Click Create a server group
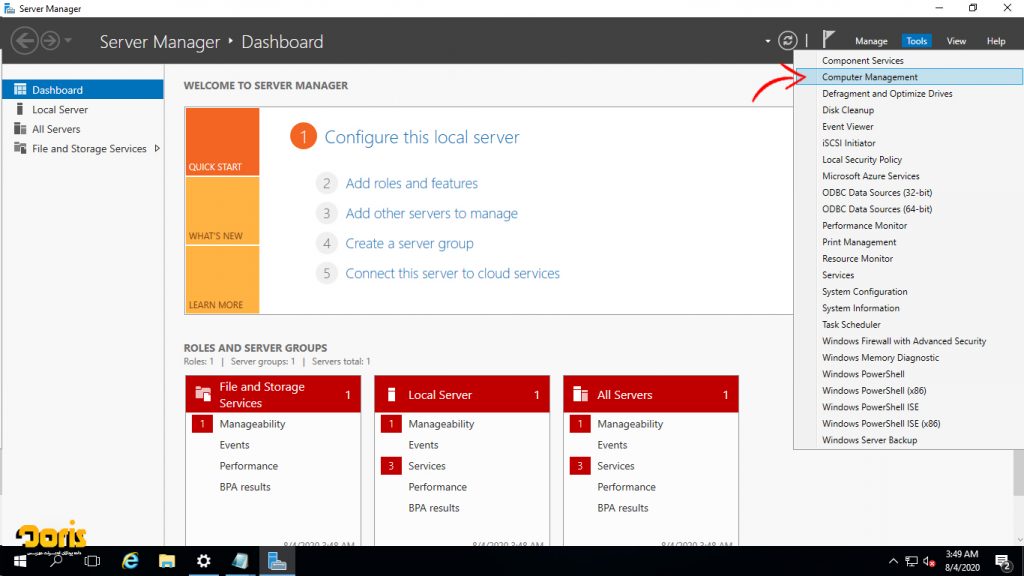 (x=409, y=244)
